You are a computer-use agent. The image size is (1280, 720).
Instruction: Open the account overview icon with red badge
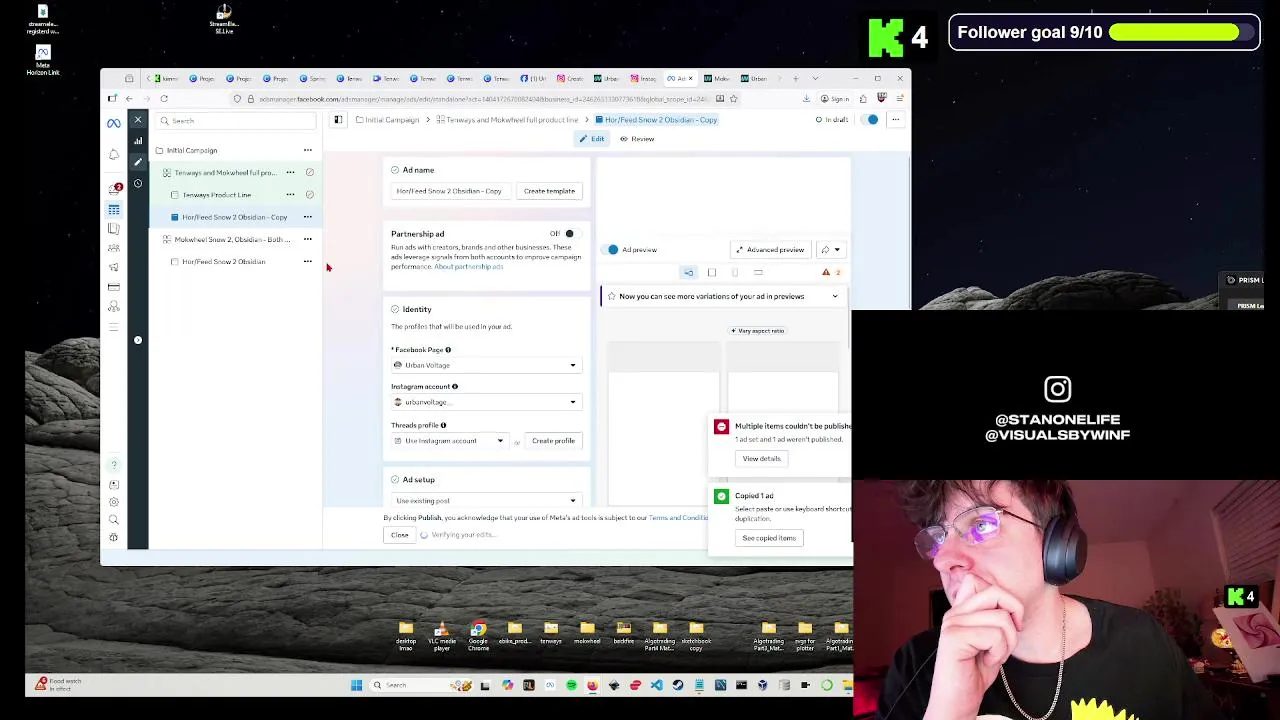pos(115,188)
